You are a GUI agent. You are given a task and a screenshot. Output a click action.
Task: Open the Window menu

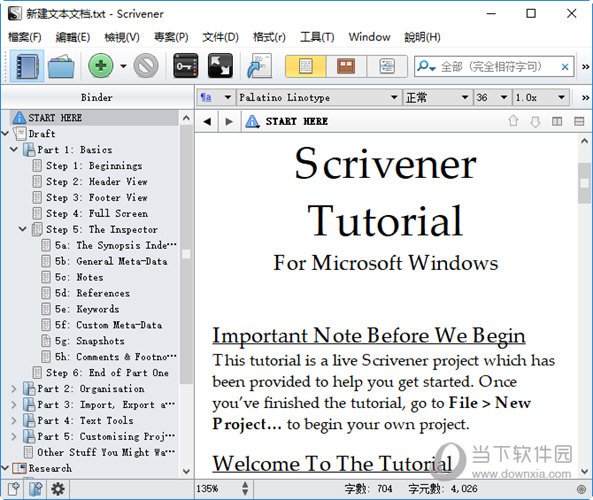(369, 37)
